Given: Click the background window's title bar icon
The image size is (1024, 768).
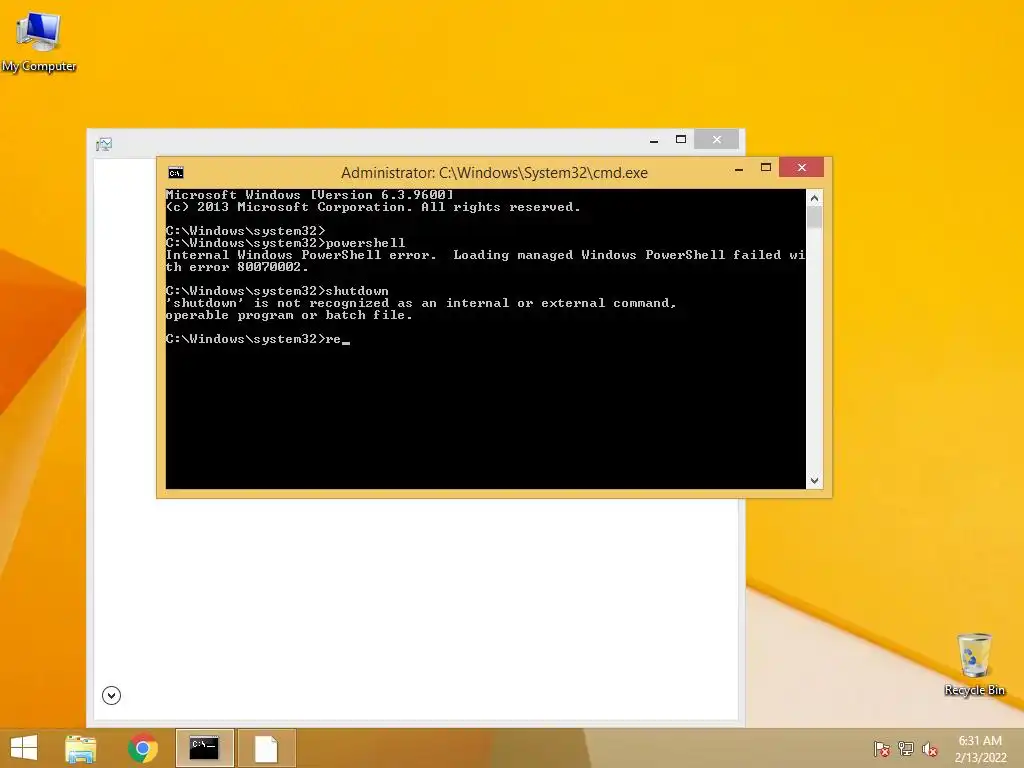Looking at the screenshot, I should [x=104, y=144].
